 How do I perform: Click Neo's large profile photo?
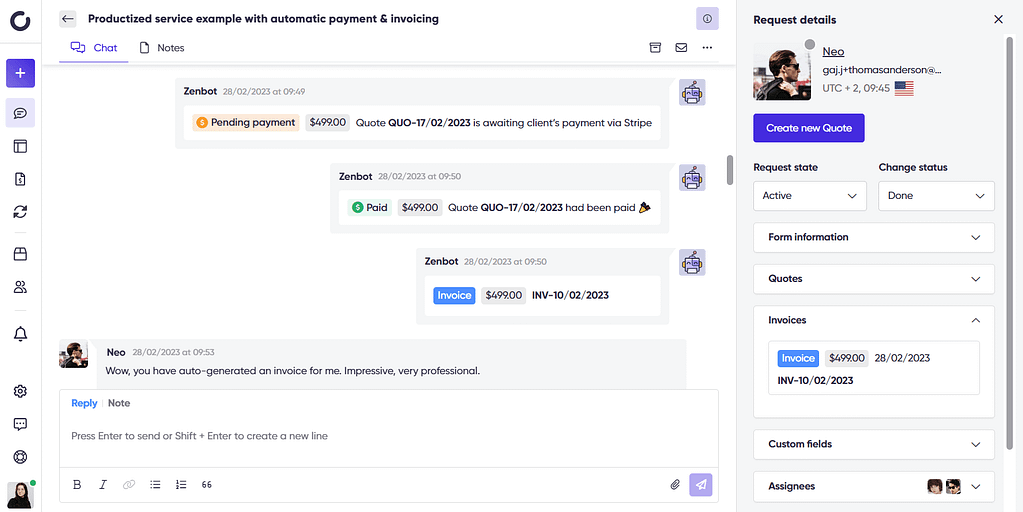(x=782, y=72)
